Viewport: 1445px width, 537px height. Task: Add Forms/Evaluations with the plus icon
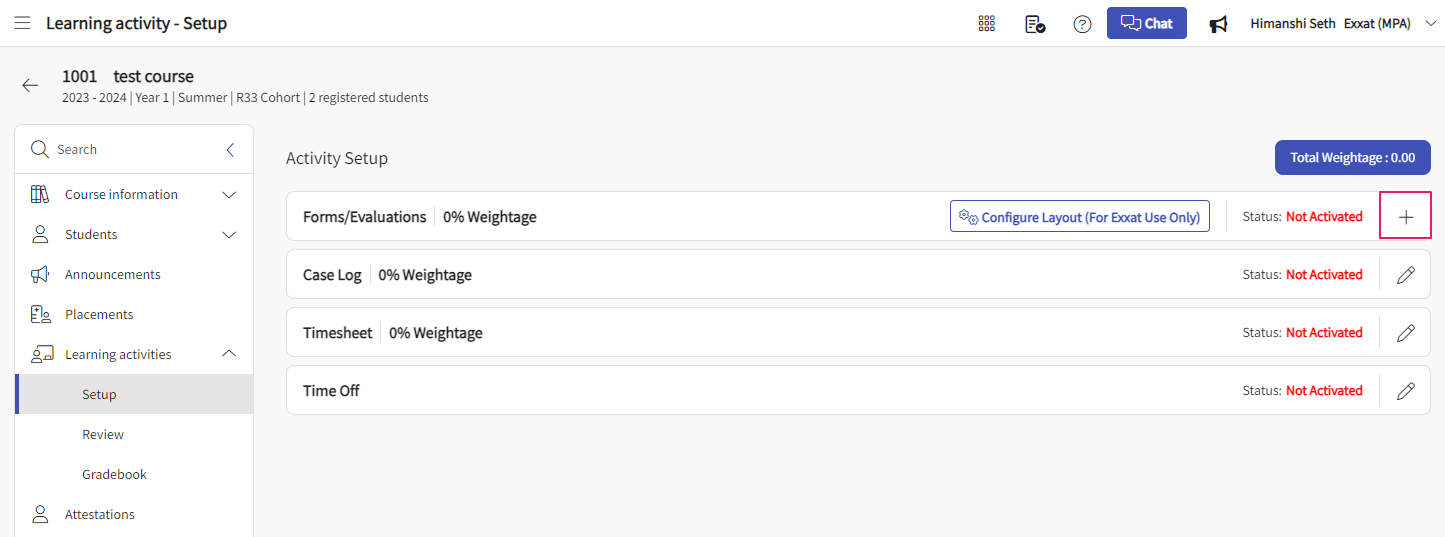[1405, 216]
